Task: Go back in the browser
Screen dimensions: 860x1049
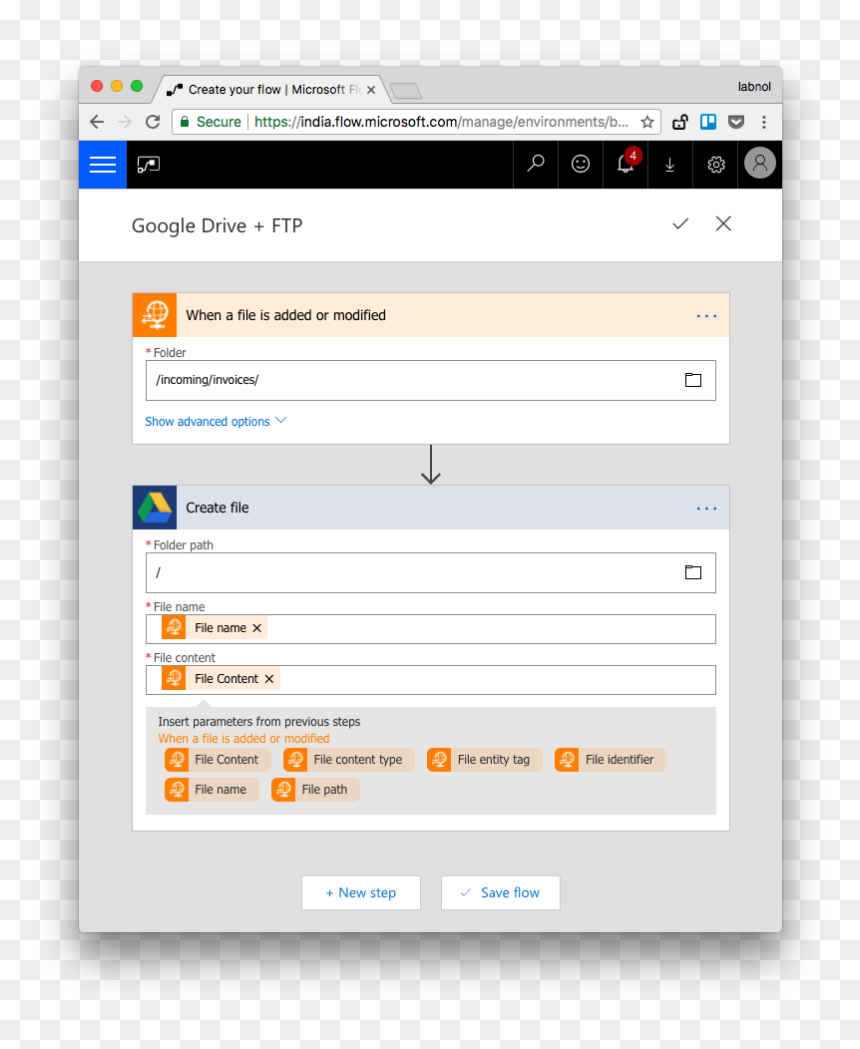Action: [x=97, y=122]
